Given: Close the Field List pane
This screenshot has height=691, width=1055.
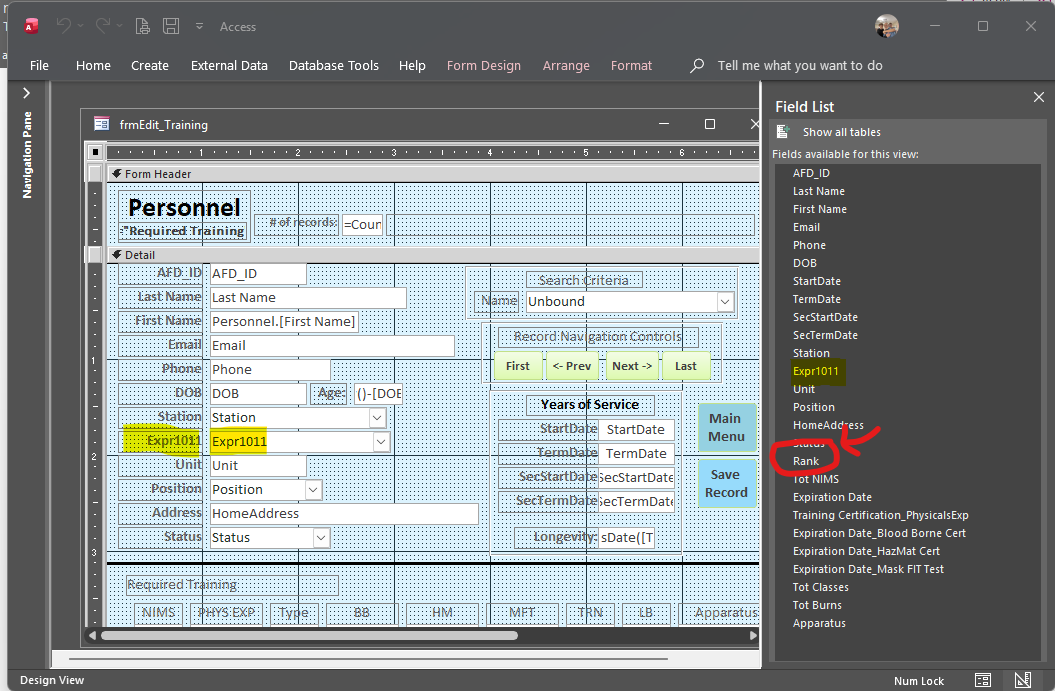Looking at the screenshot, I should click(x=1038, y=97).
